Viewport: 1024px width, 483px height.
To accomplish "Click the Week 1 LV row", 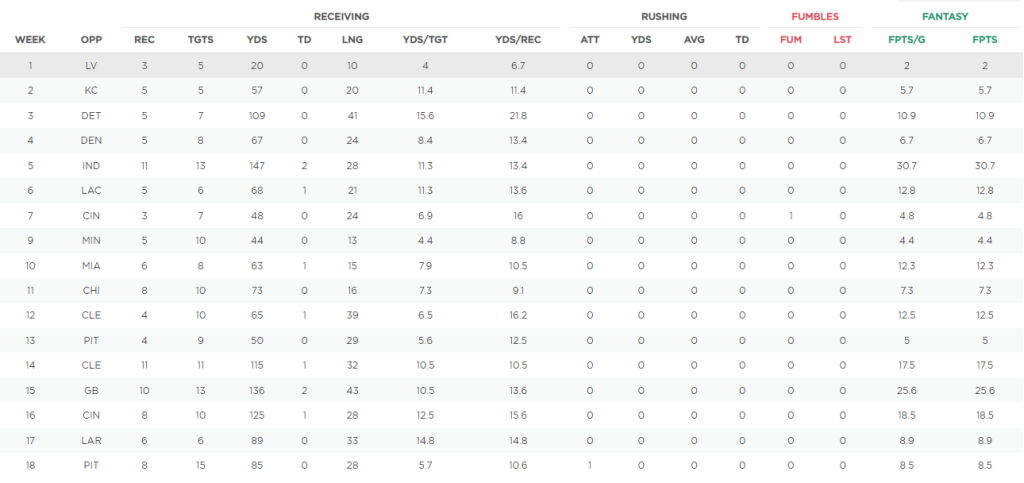I will click(x=512, y=65).
